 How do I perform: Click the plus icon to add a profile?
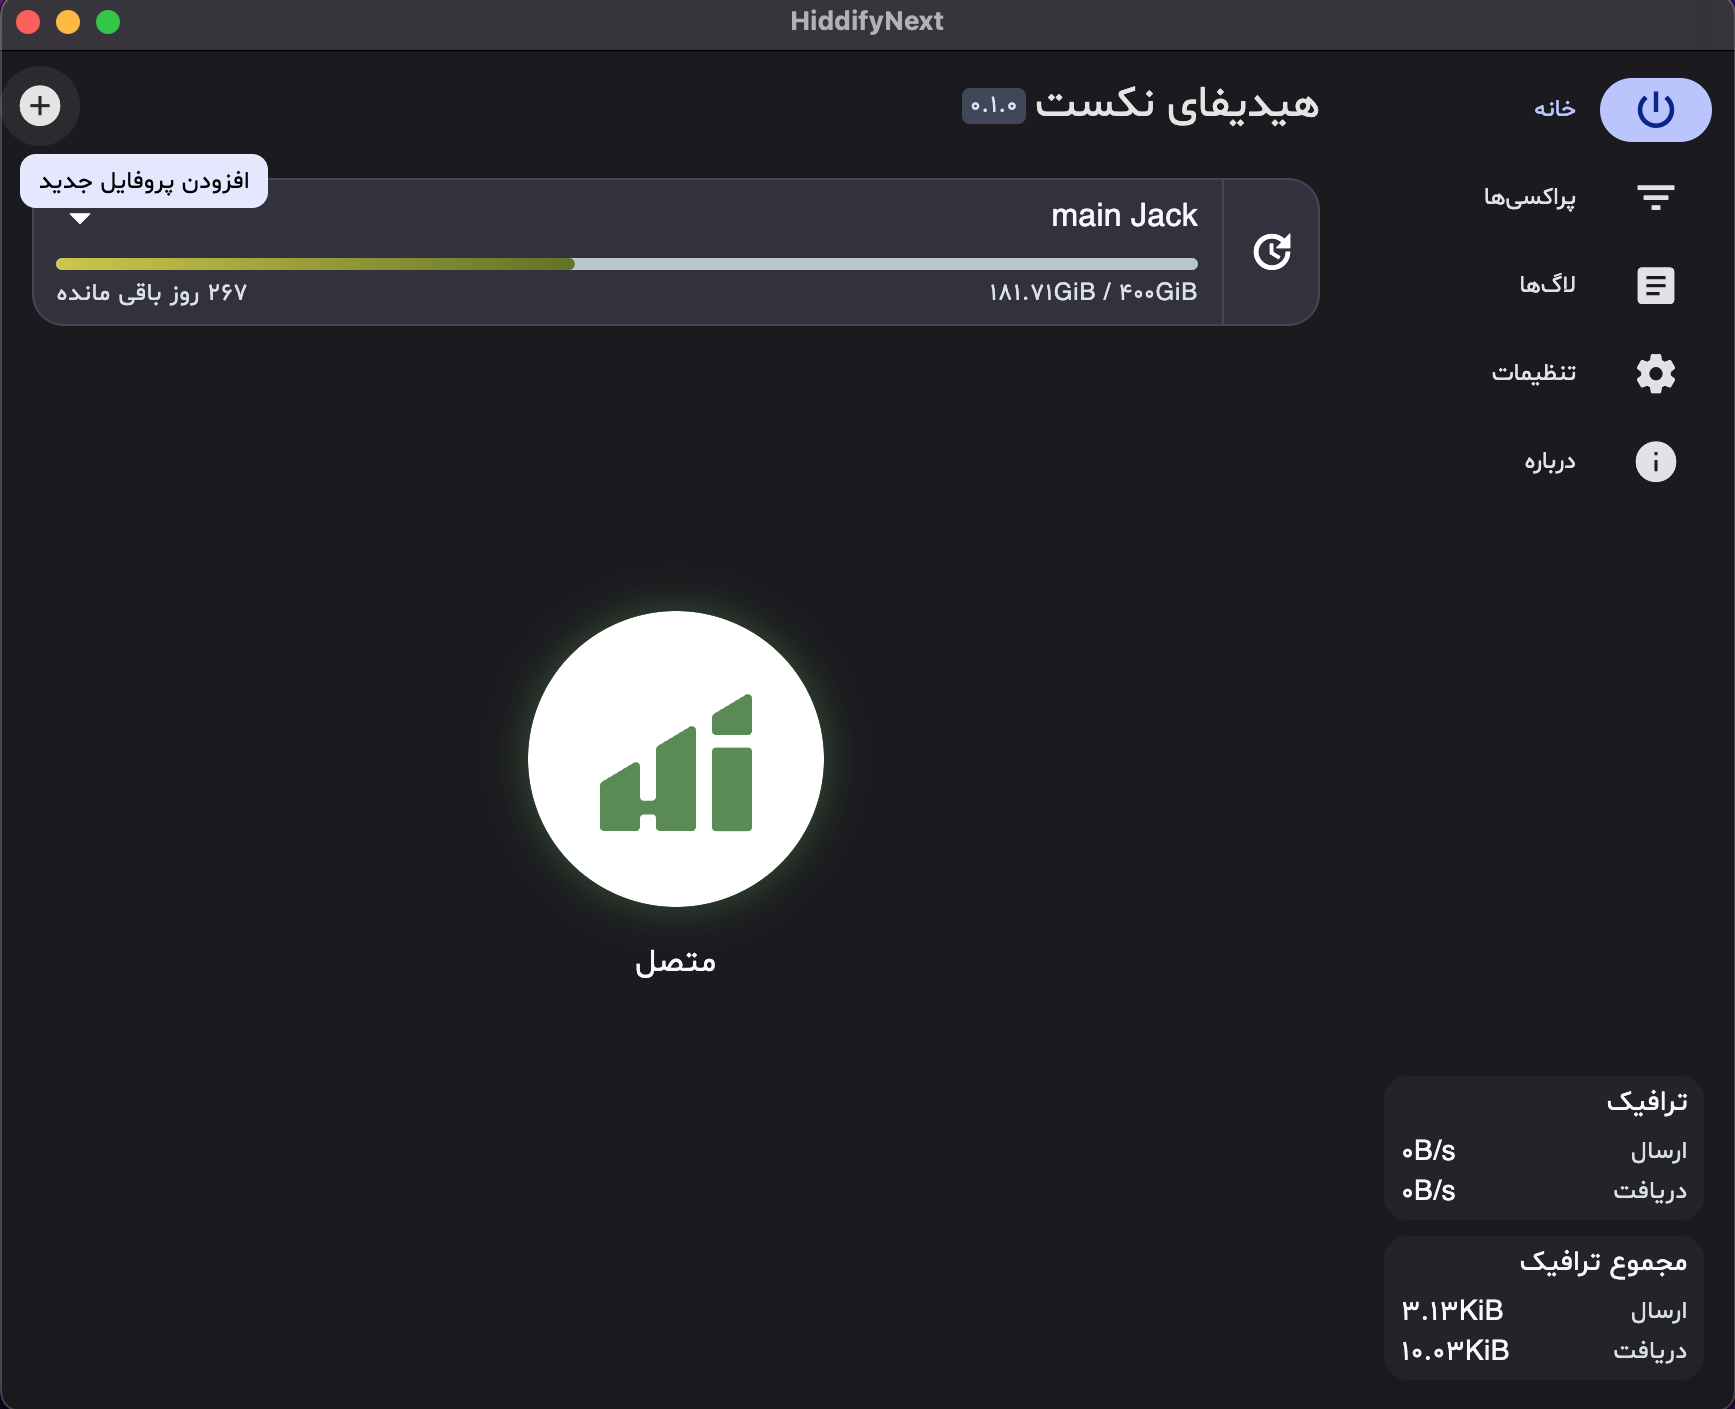click(40, 106)
